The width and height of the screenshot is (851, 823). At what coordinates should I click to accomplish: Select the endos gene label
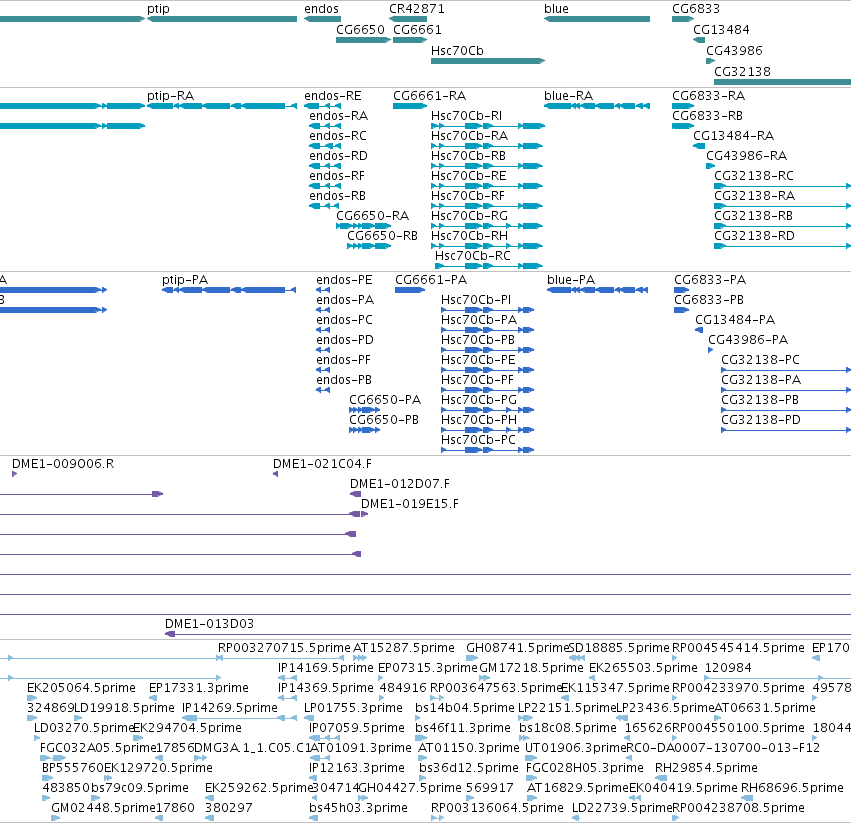click(x=321, y=9)
